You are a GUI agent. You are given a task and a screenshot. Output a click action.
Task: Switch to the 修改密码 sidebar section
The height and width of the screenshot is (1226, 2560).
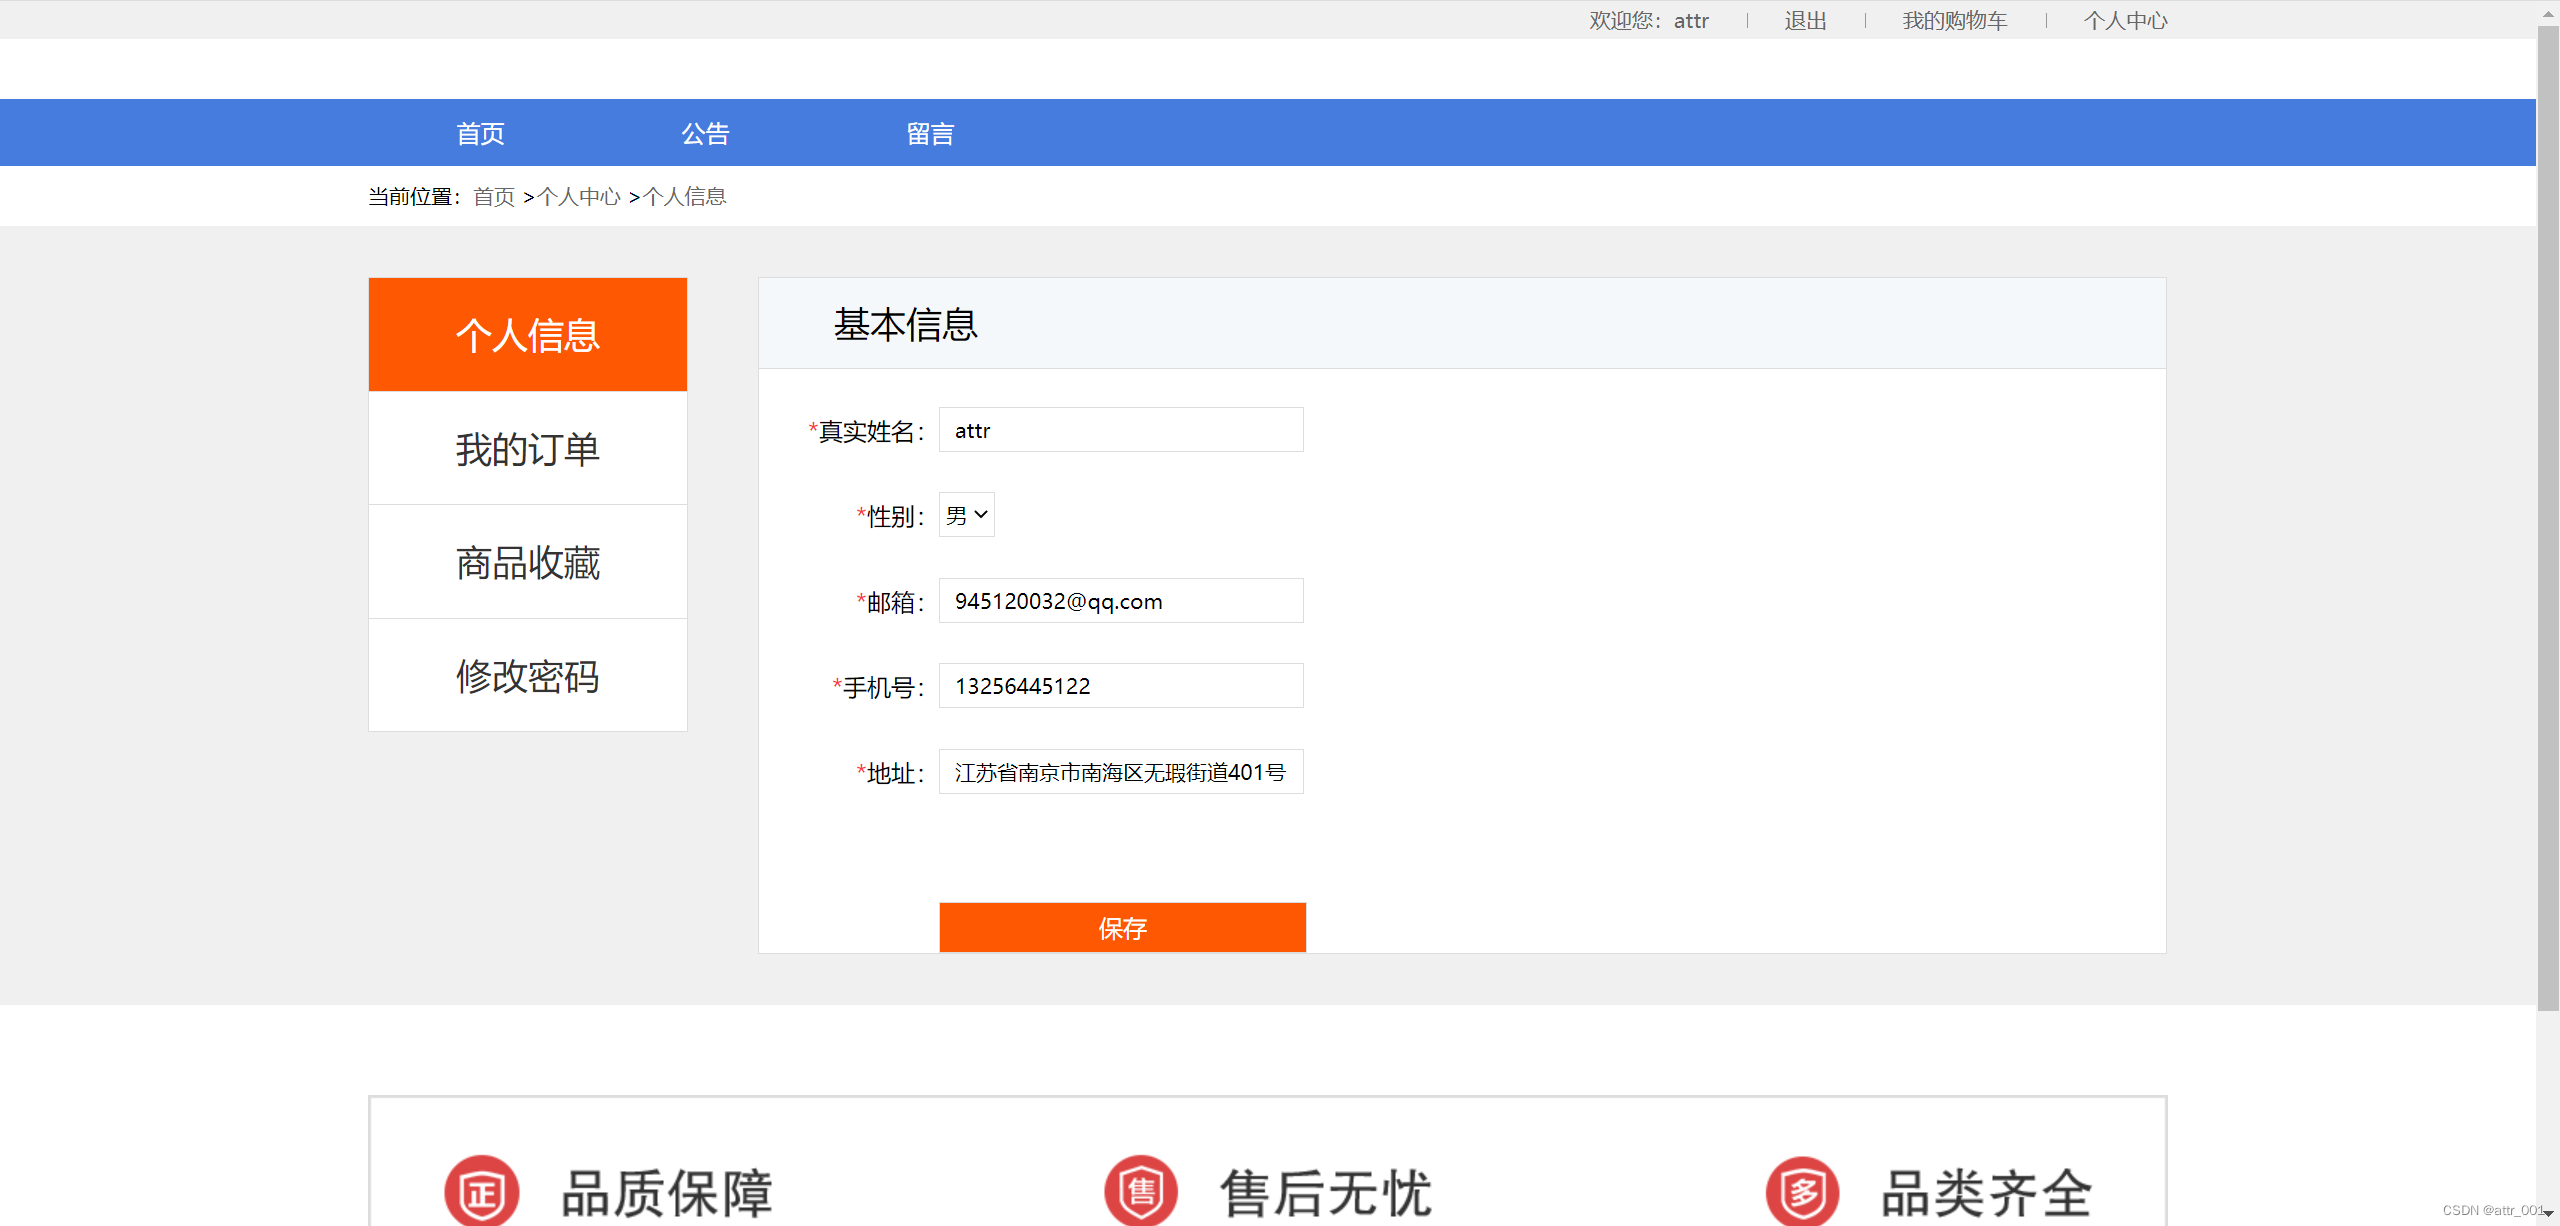tap(527, 676)
